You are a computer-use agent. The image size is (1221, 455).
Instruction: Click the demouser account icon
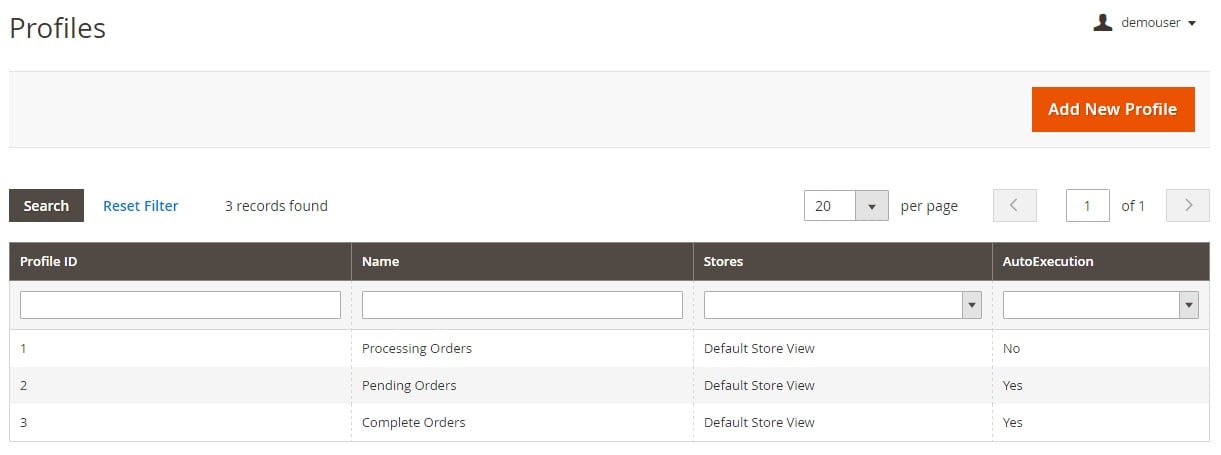(1103, 23)
